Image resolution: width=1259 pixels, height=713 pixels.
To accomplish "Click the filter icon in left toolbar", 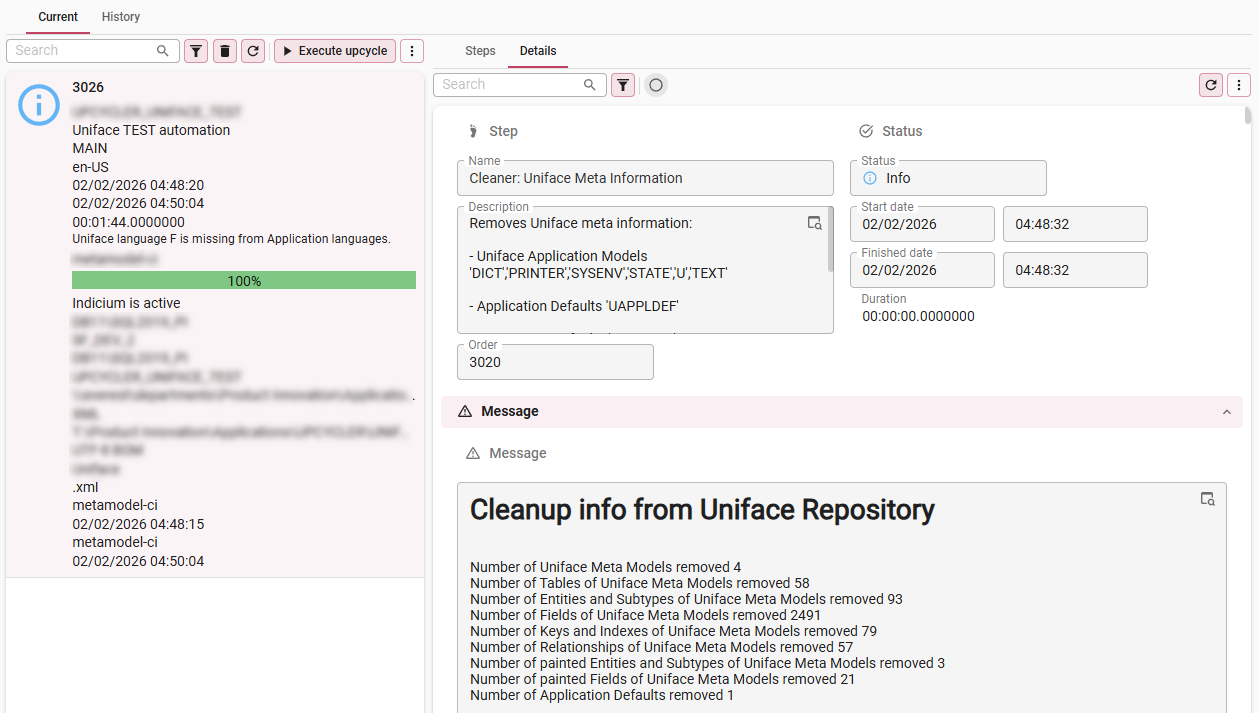I will click(x=196, y=51).
